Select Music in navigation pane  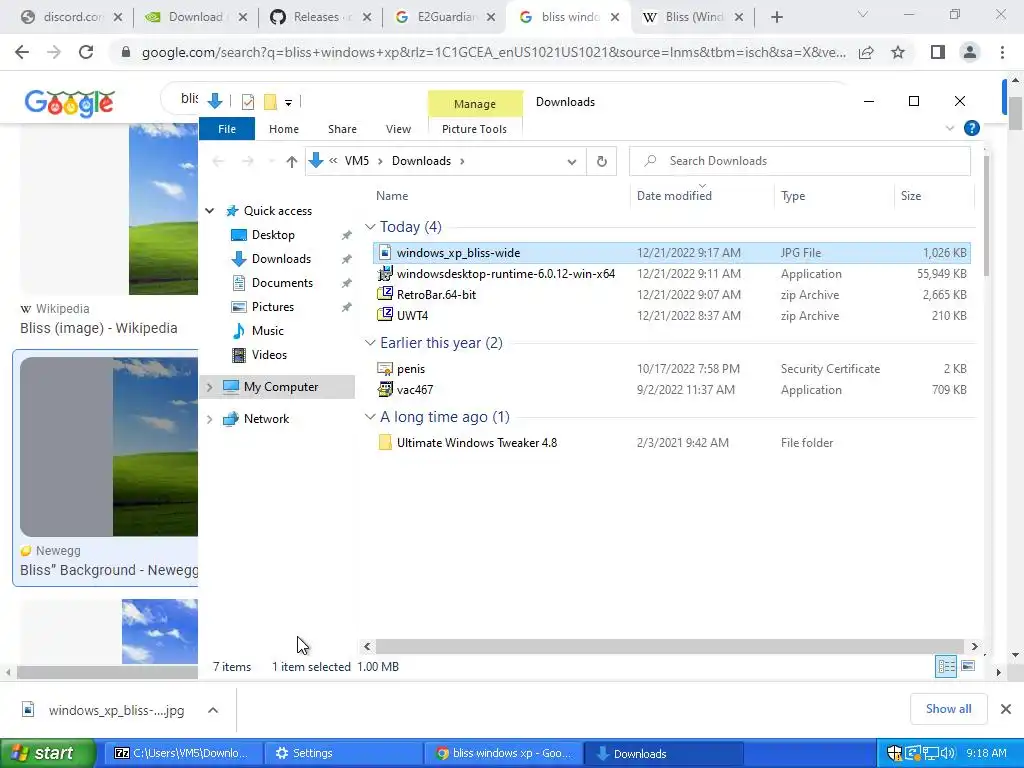[x=267, y=330]
